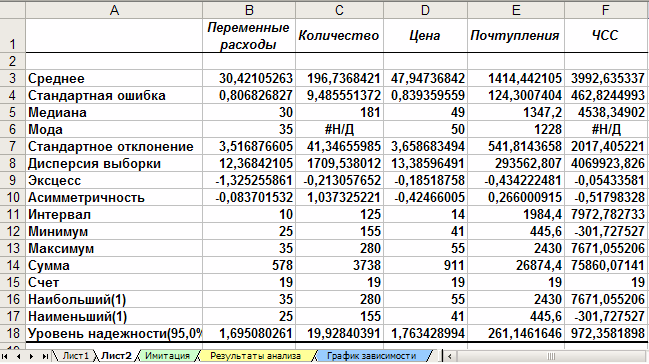This screenshot has width=649, height=364.
Task: Go to previous sheet navigation arrow
Action: tap(18, 356)
